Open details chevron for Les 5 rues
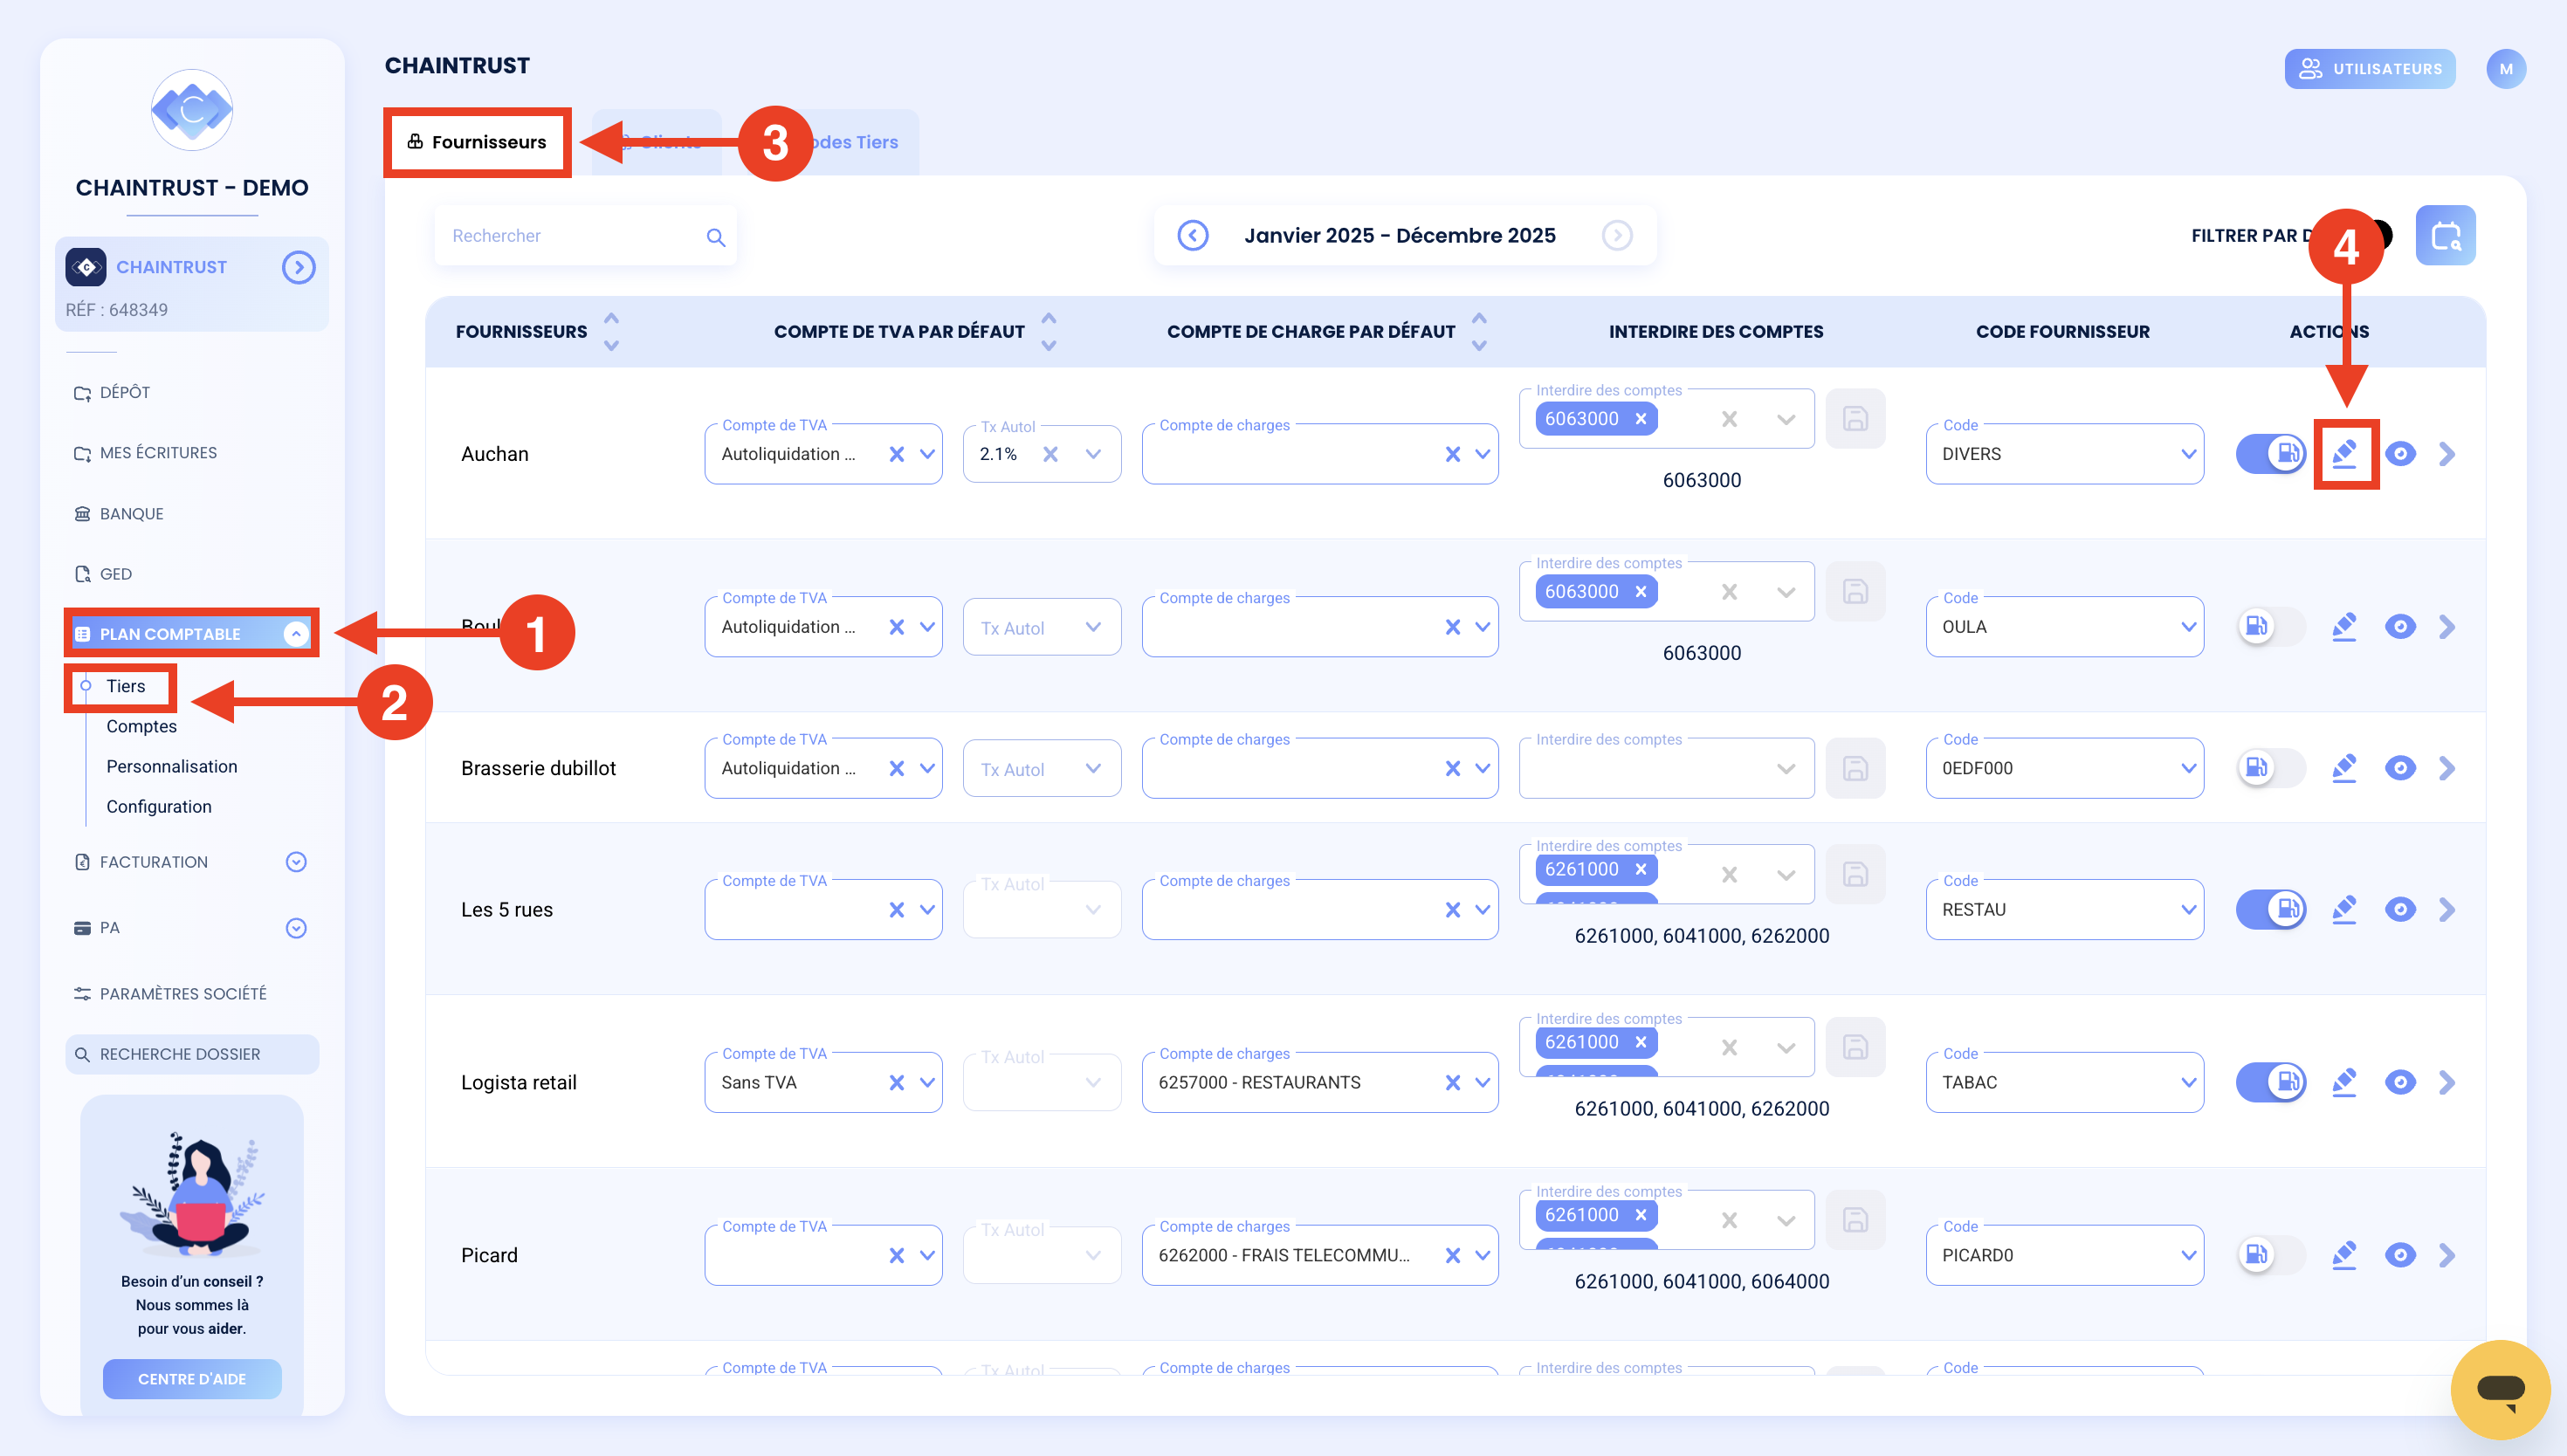 [x=2447, y=909]
